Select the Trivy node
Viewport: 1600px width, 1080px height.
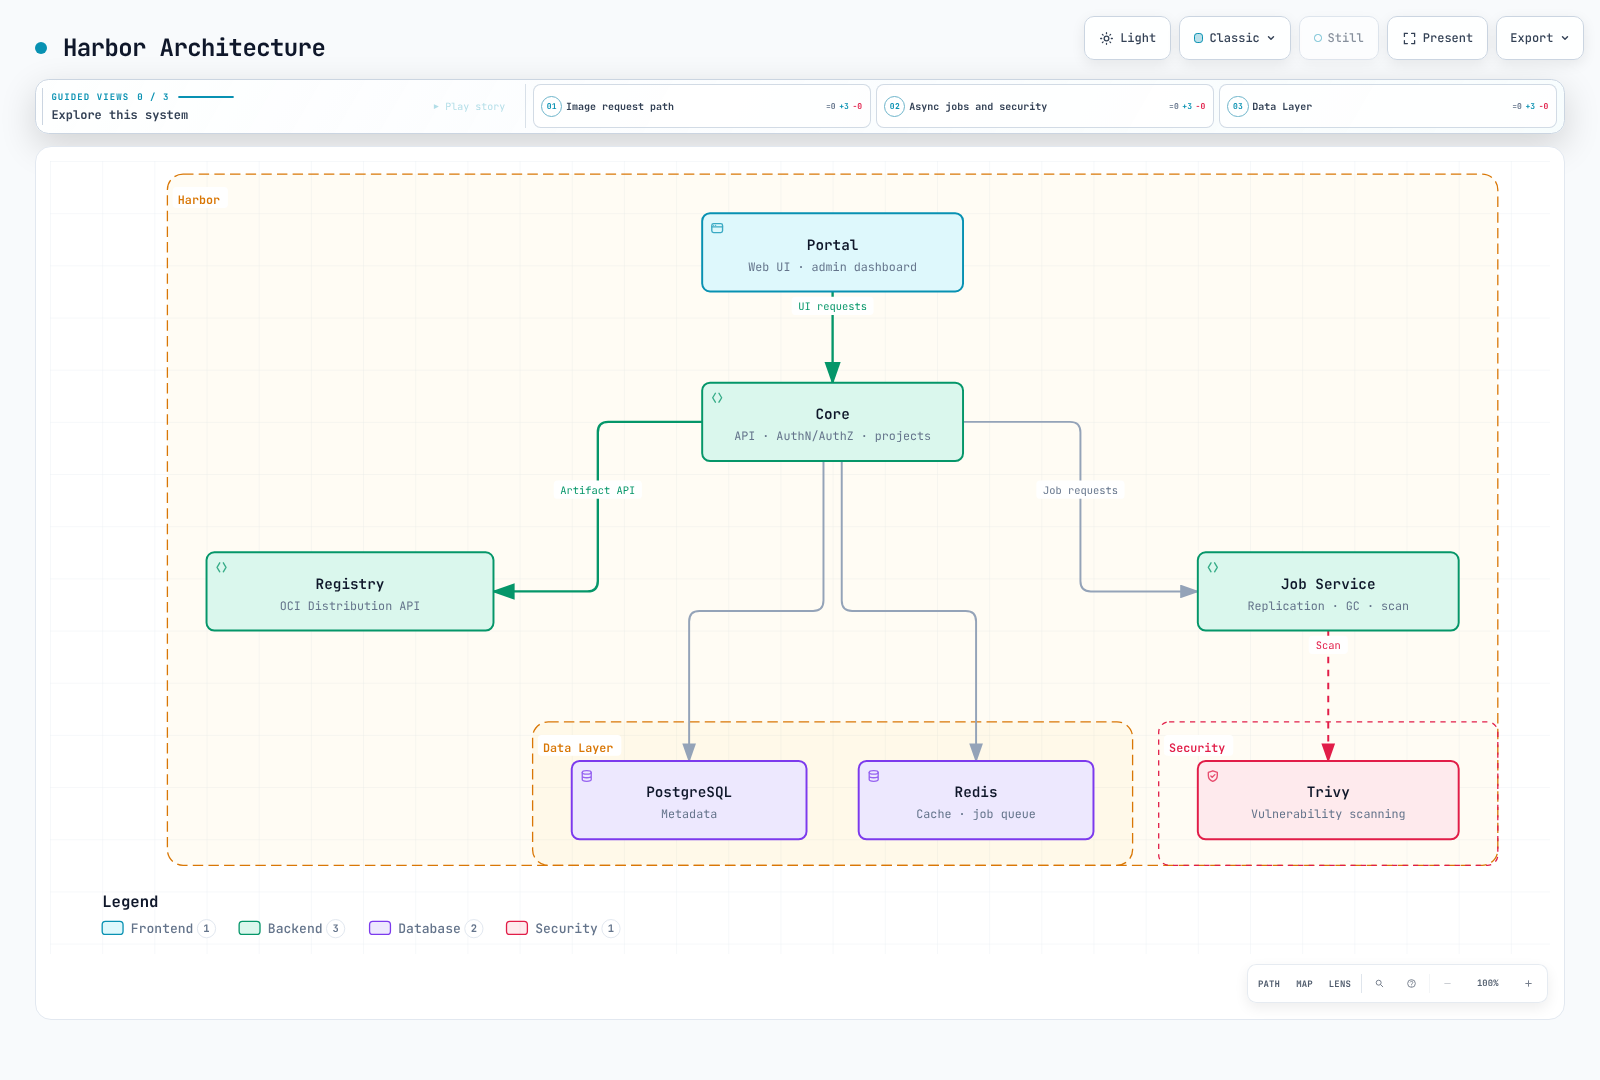[x=1328, y=800]
